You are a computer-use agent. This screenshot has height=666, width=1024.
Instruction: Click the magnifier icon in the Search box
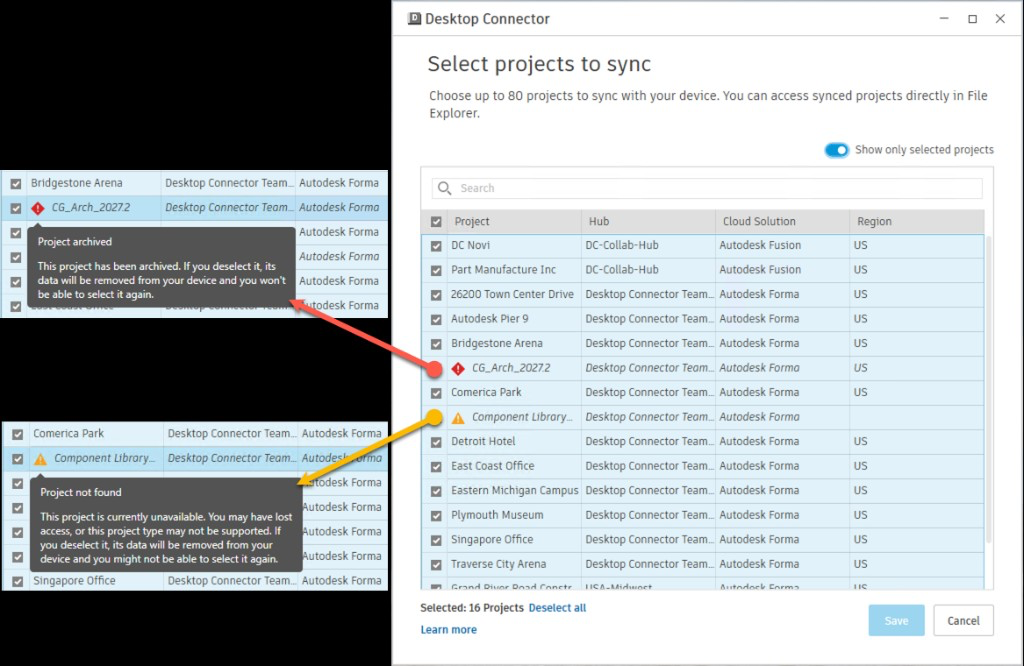(445, 188)
